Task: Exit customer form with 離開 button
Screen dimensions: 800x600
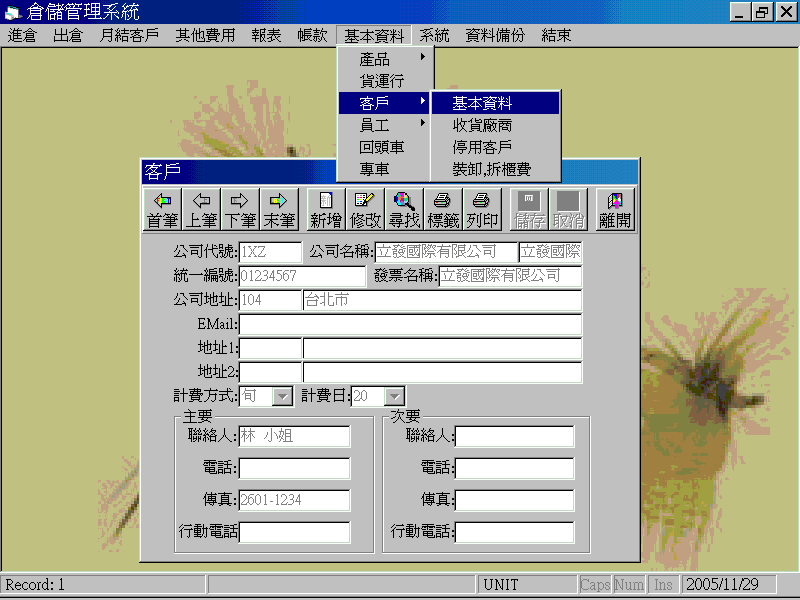Action: point(615,210)
